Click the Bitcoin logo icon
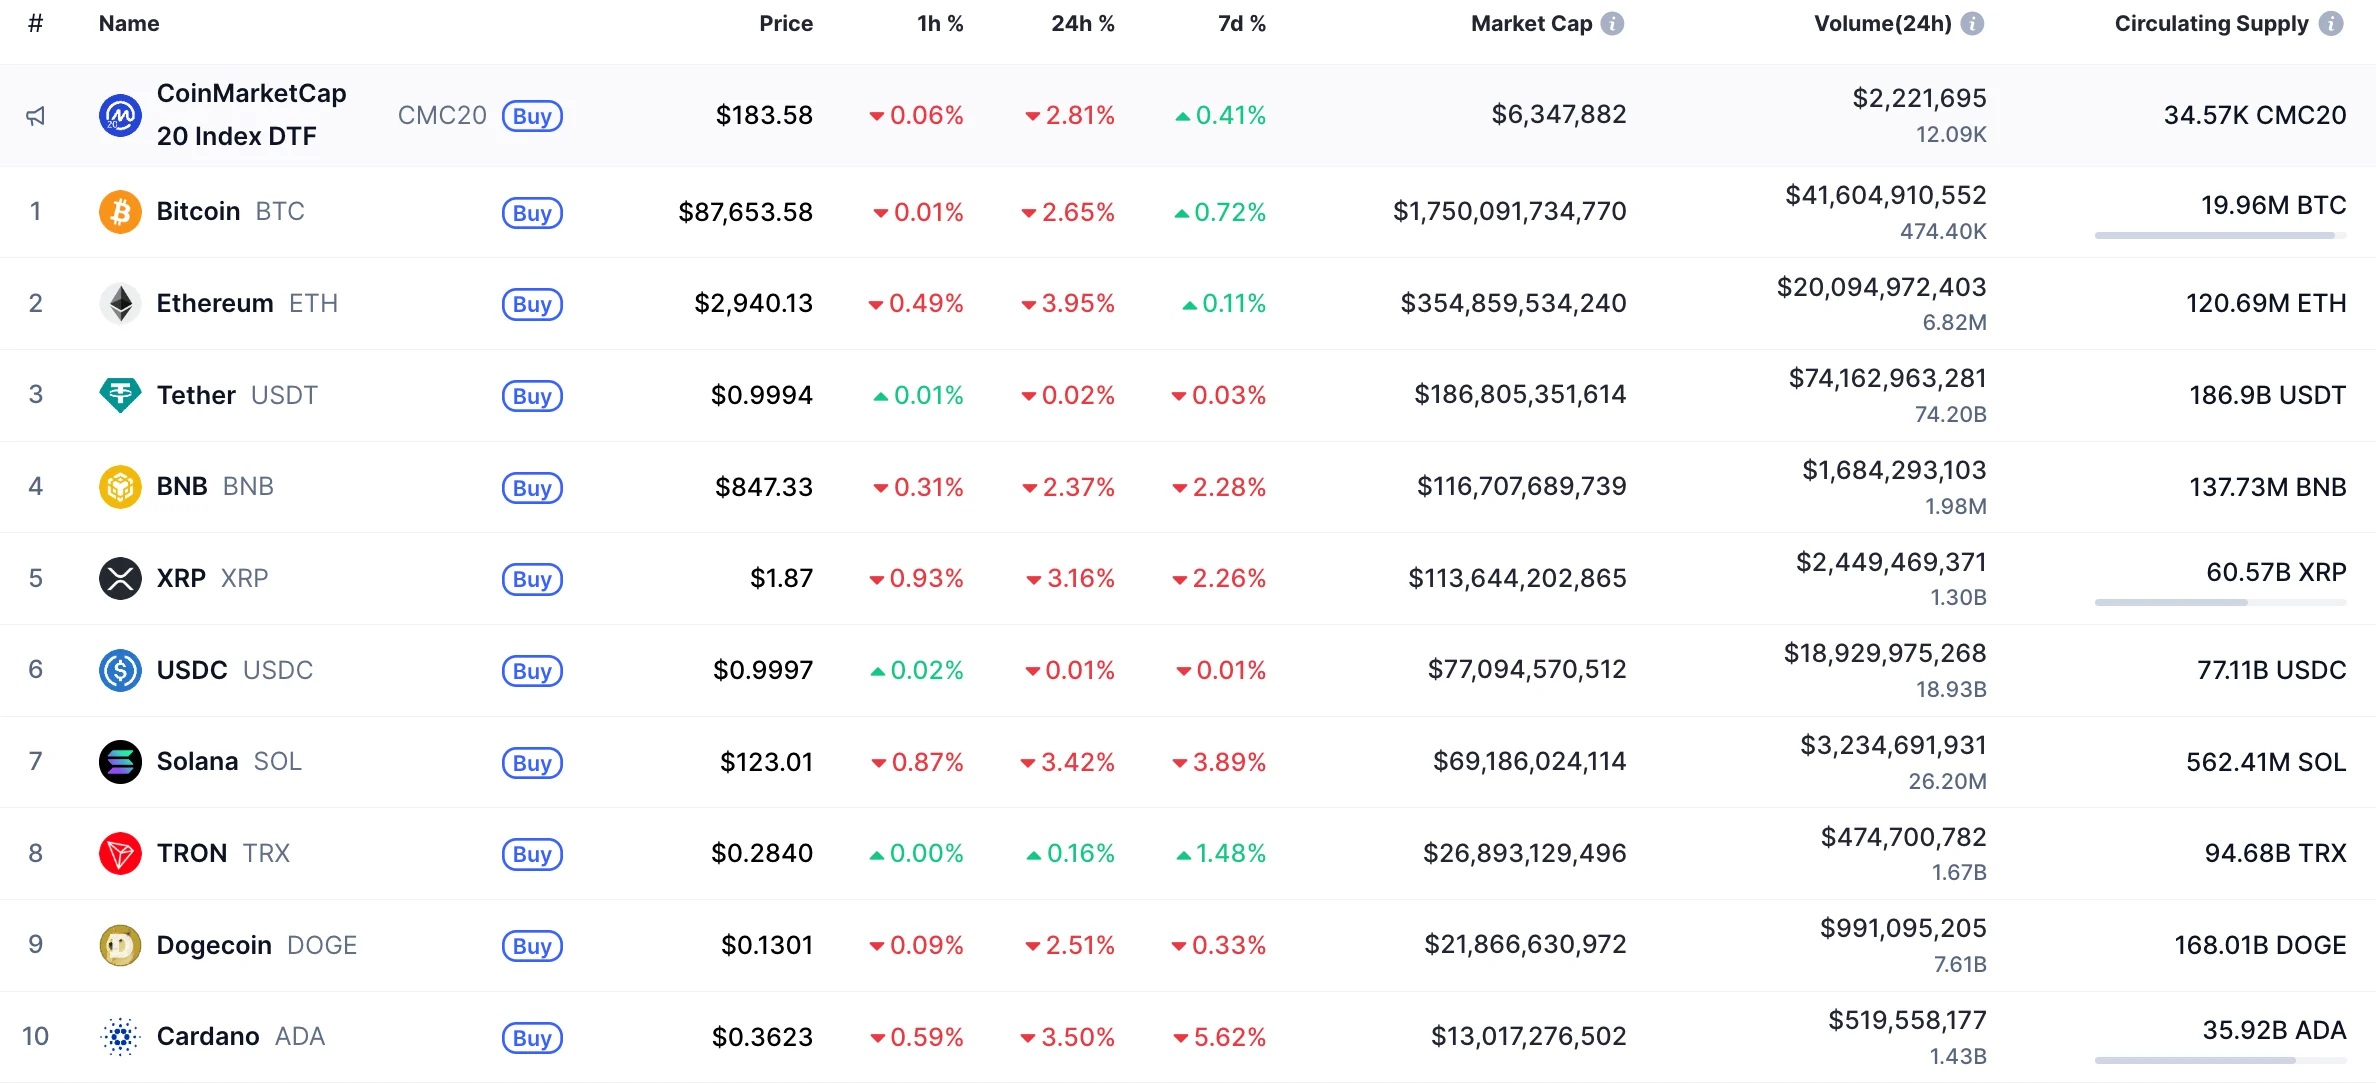 [x=120, y=212]
